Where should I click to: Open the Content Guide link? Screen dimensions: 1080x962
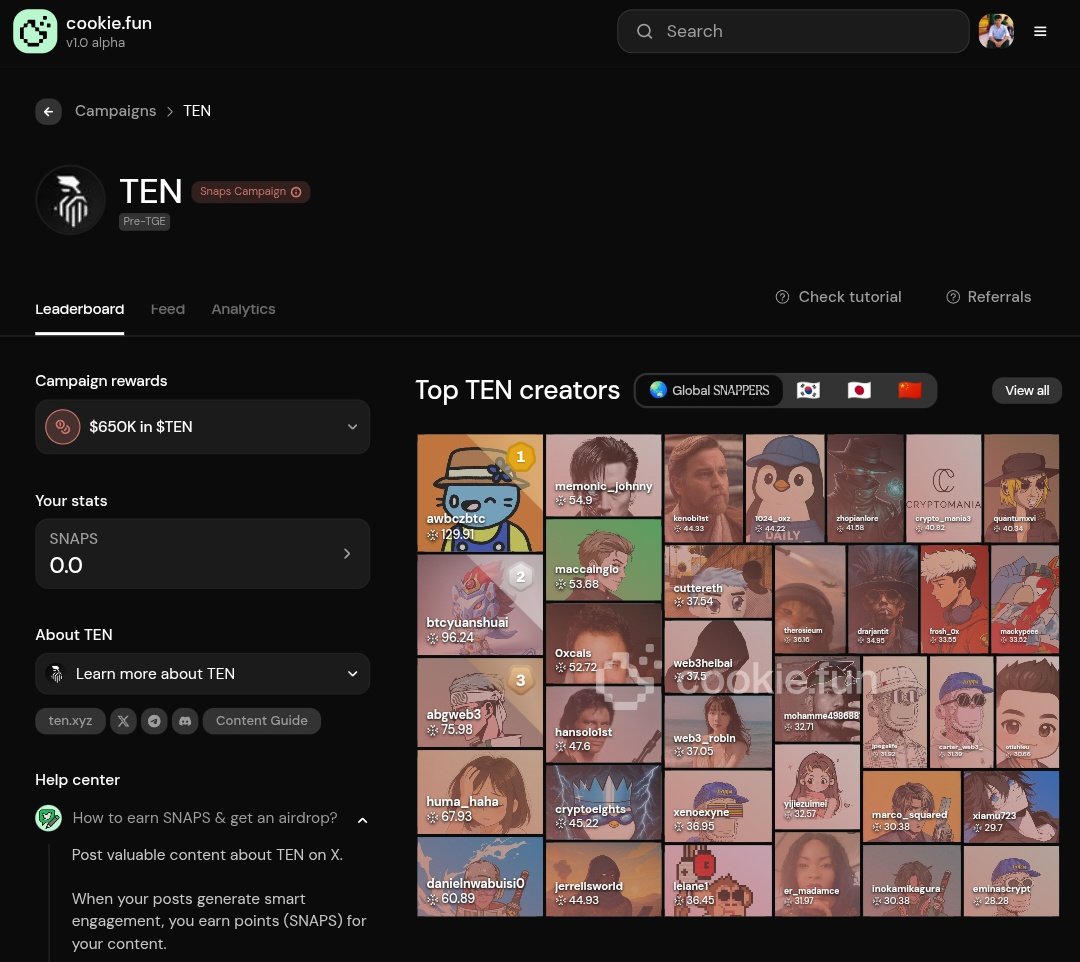pos(262,721)
